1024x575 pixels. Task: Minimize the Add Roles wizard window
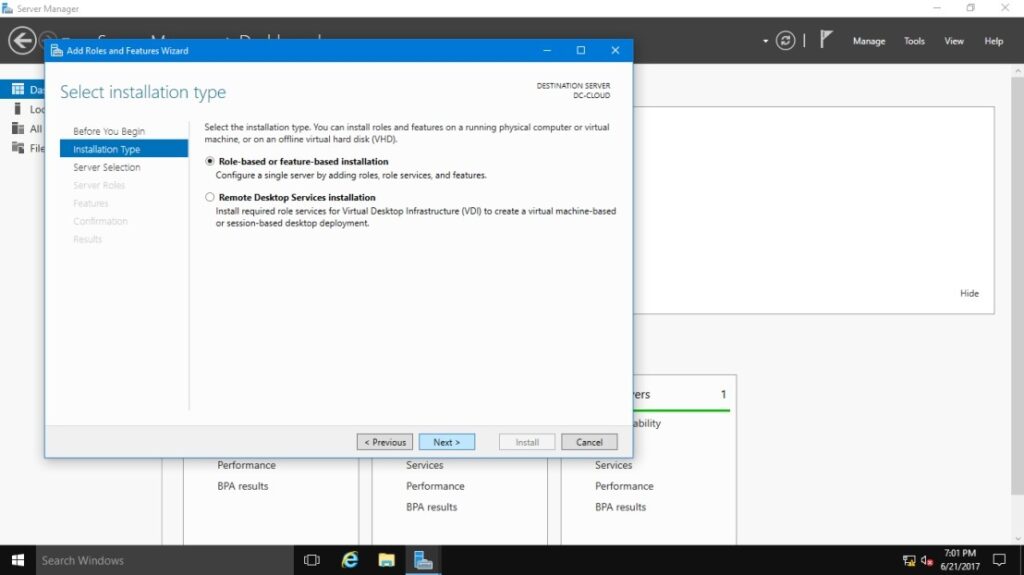coord(547,50)
